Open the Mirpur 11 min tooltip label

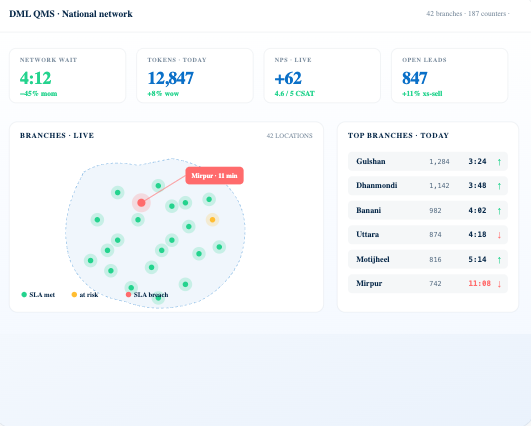pos(214,175)
